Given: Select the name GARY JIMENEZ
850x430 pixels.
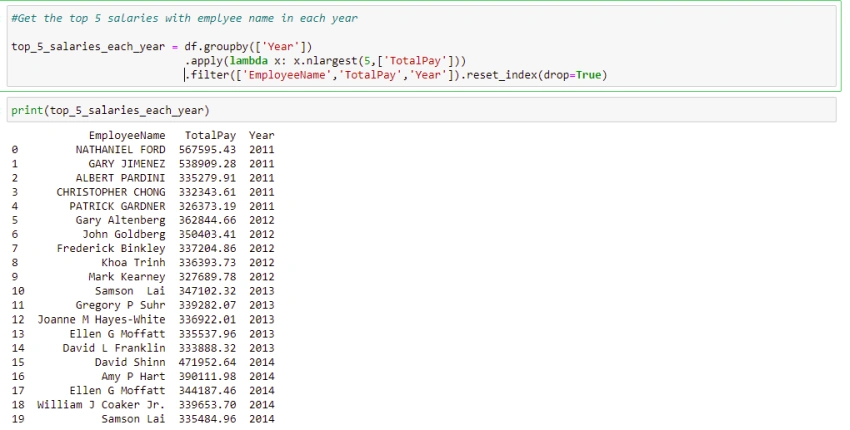Looking at the screenshot, I should [127, 164].
